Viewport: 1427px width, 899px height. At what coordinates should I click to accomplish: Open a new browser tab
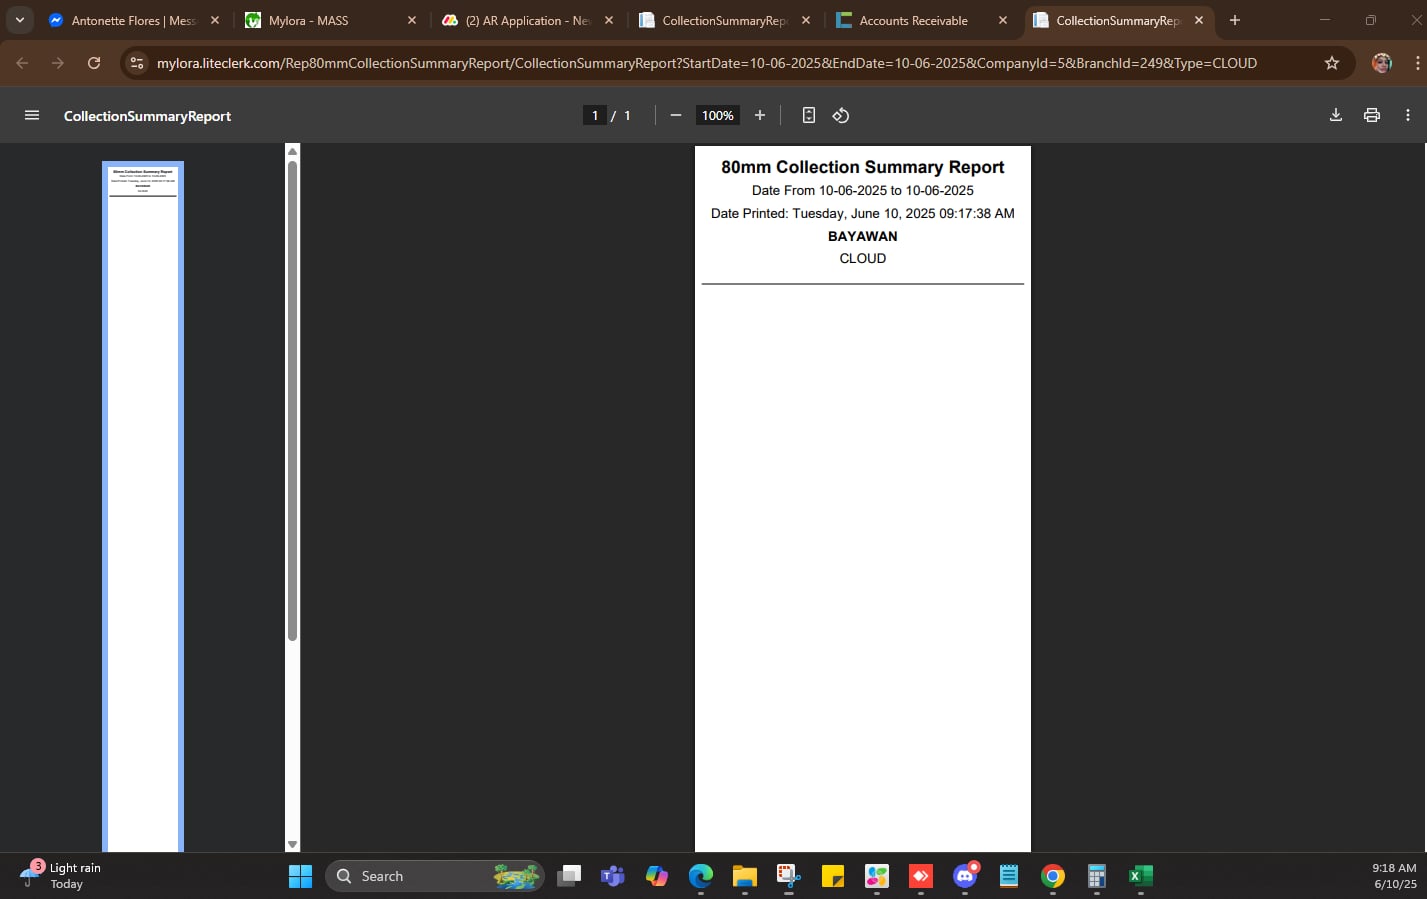[x=1235, y=20]
